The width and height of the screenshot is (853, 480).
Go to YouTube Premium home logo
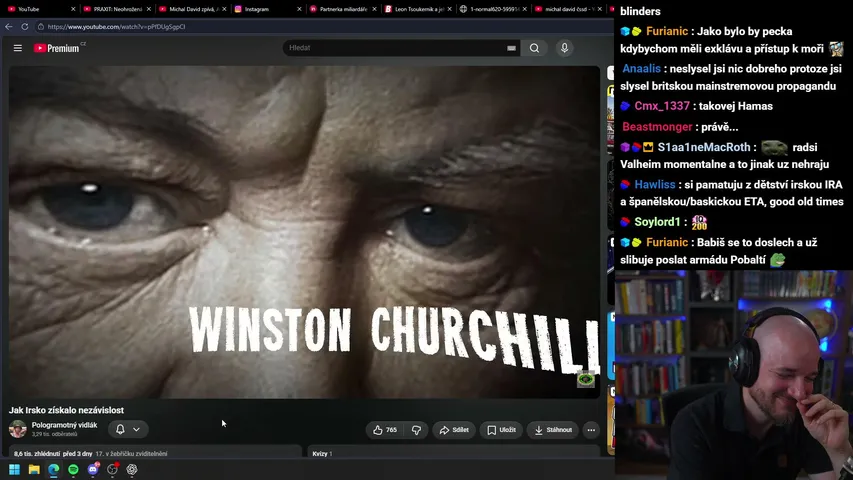tap(59, 48)
